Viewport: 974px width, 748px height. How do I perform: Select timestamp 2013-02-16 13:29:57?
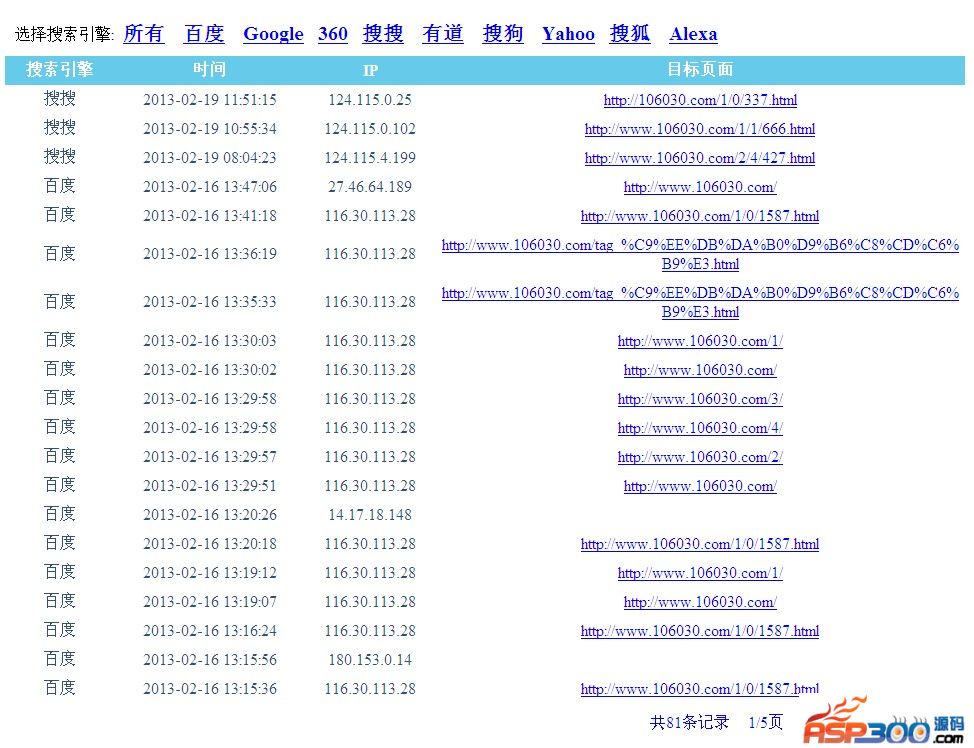[210, 457]
